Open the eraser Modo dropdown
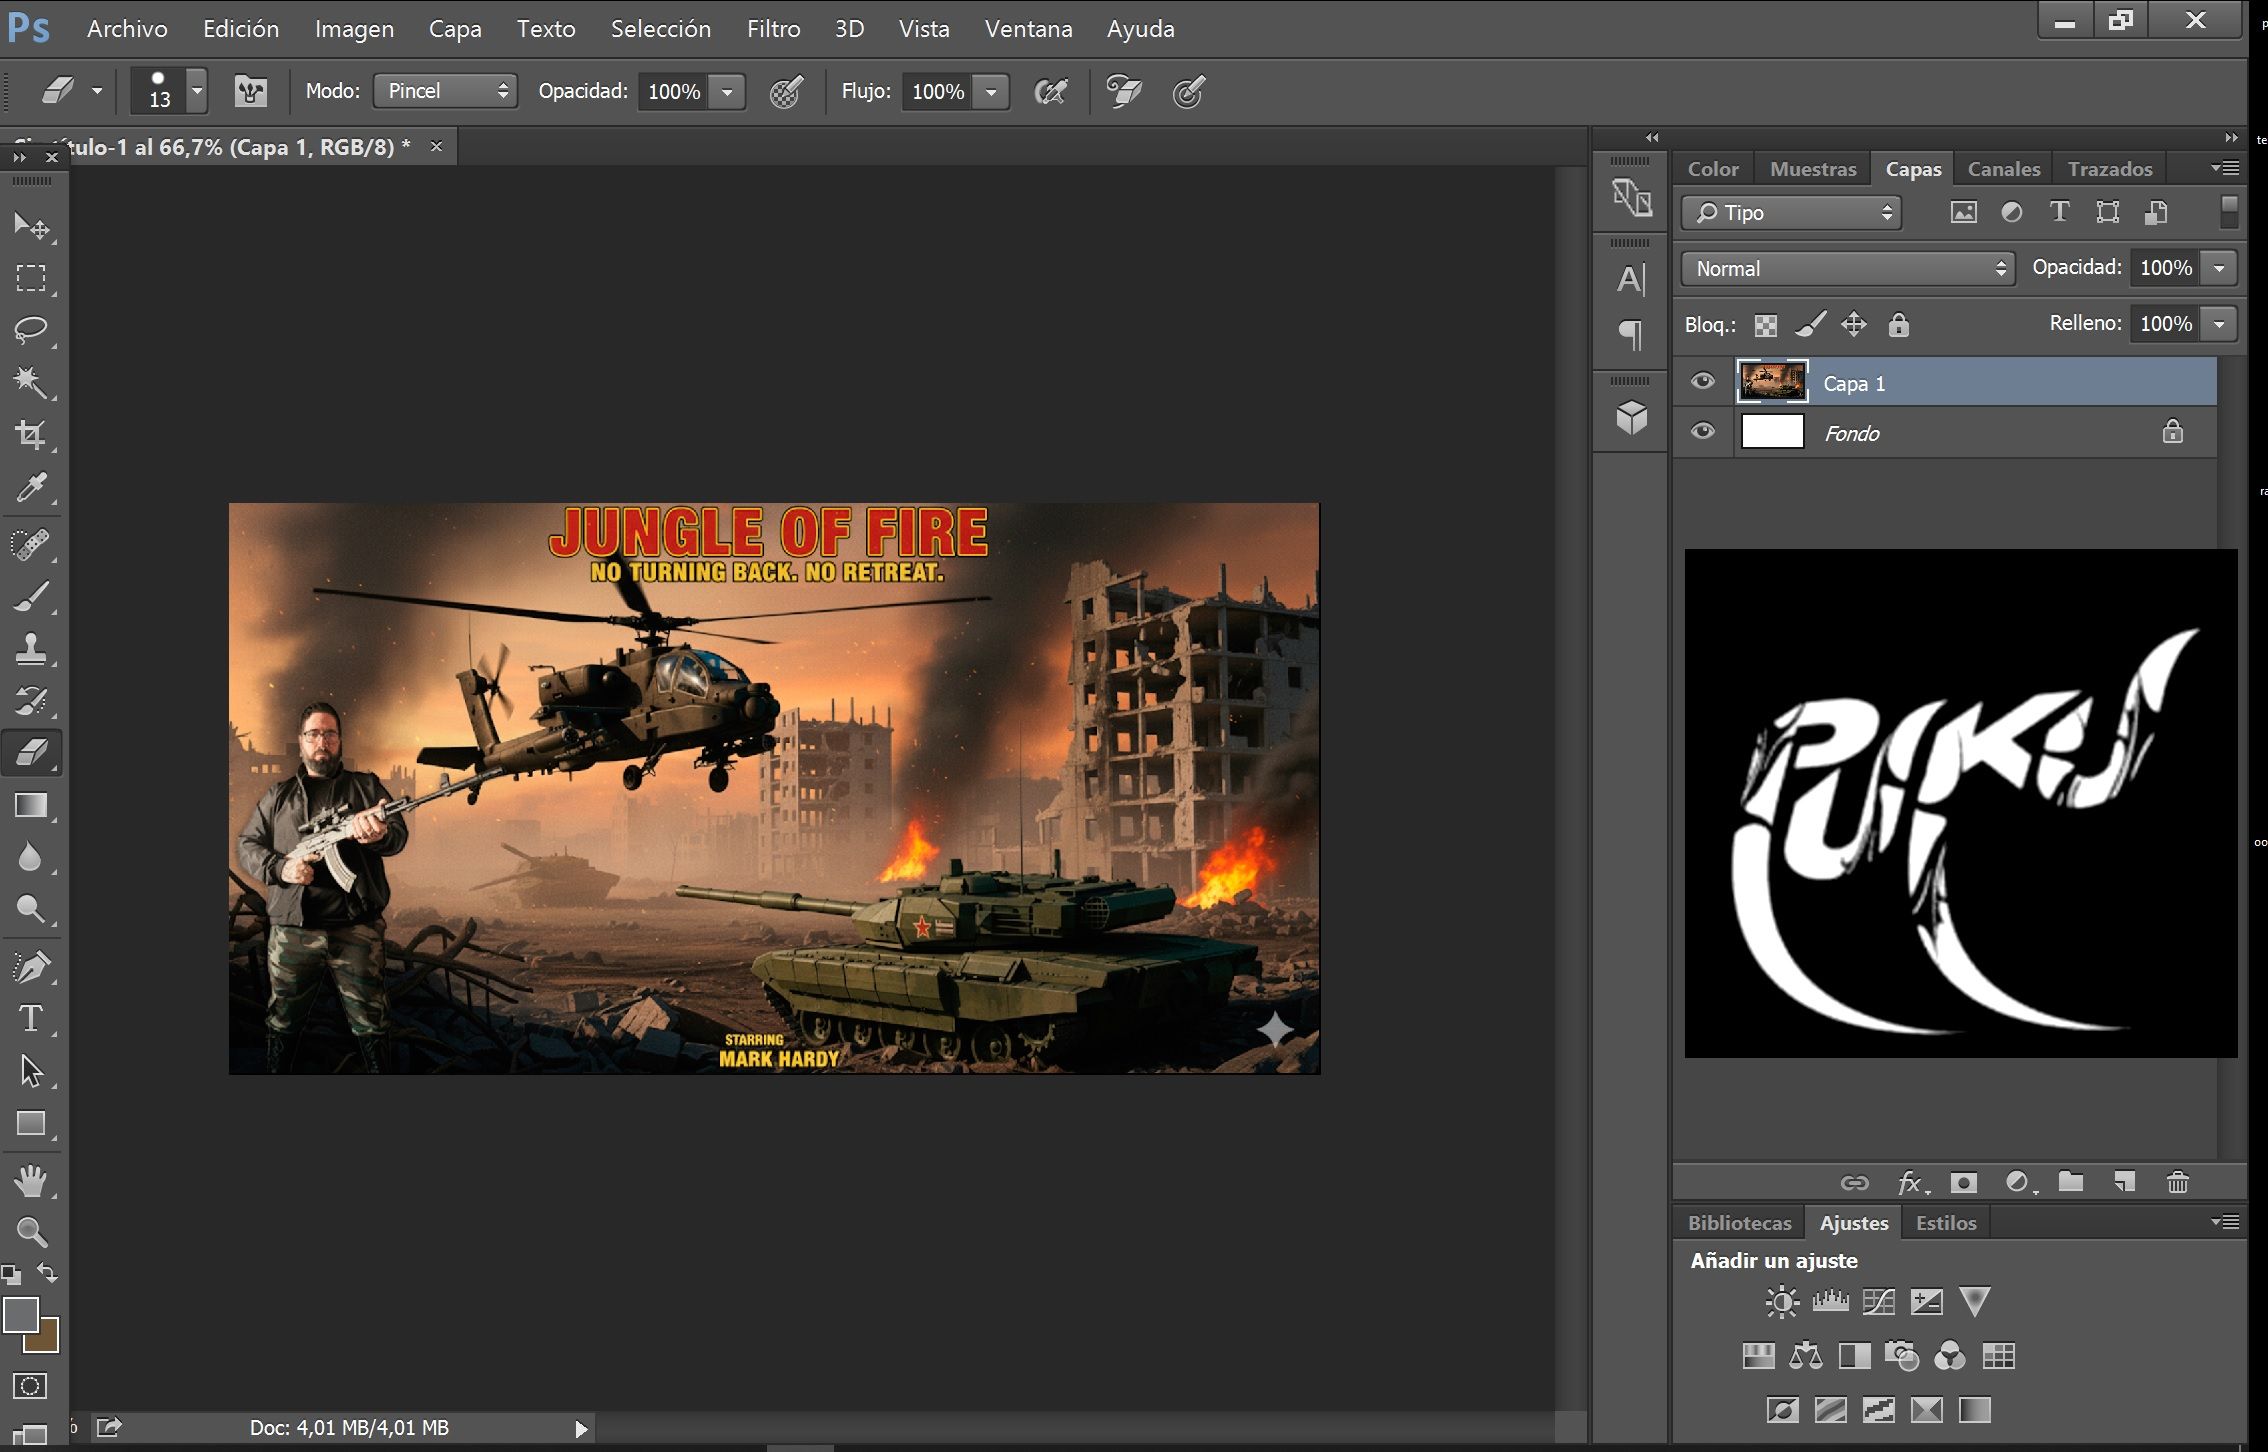 (x=445, y=91)
